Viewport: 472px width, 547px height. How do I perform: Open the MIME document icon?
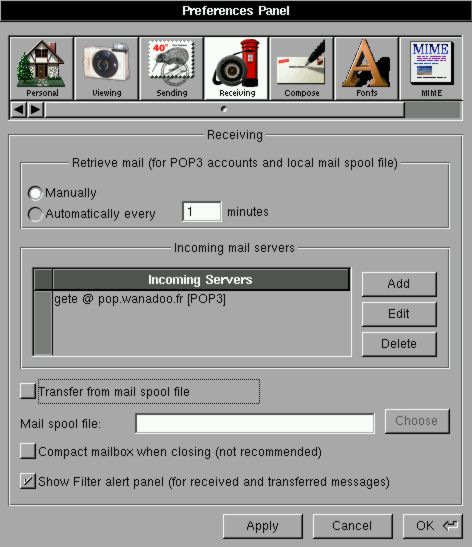431,68
